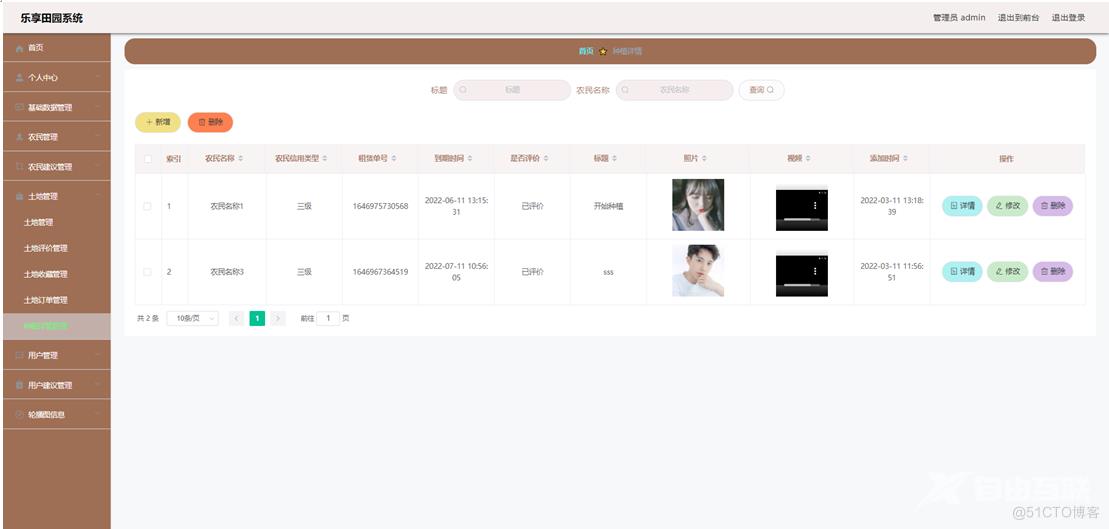
Task: Click search icon inside 农民名称 field
Action: 626,91
